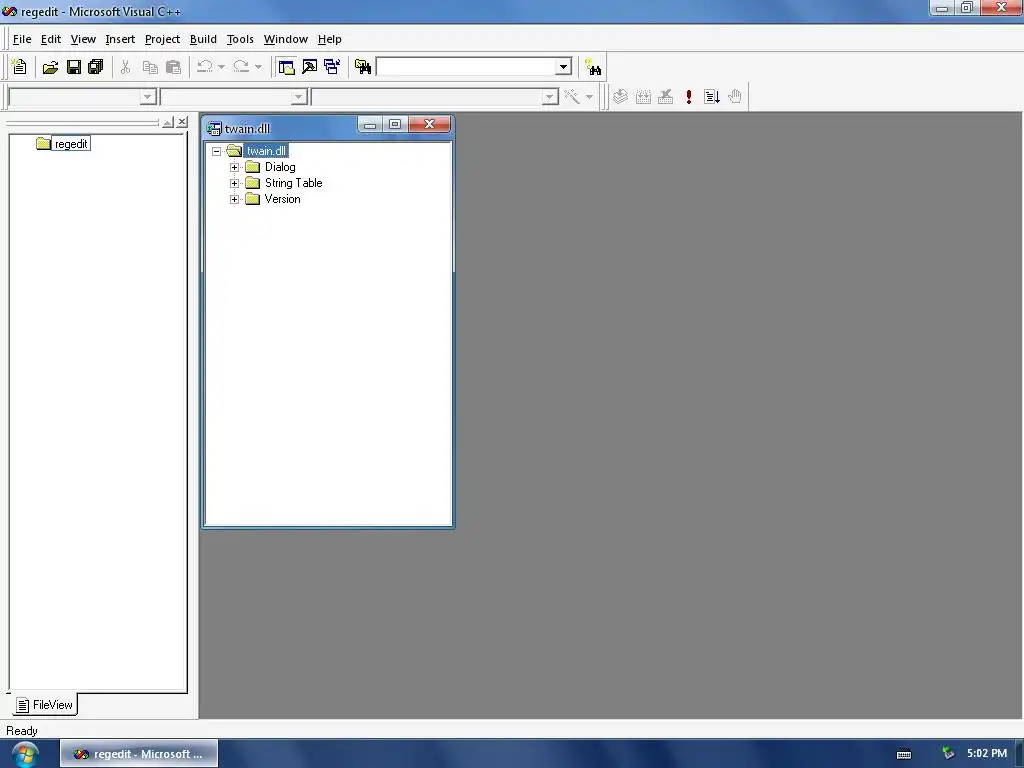
Task: Click the Find in Files icon
Action: 362,67
